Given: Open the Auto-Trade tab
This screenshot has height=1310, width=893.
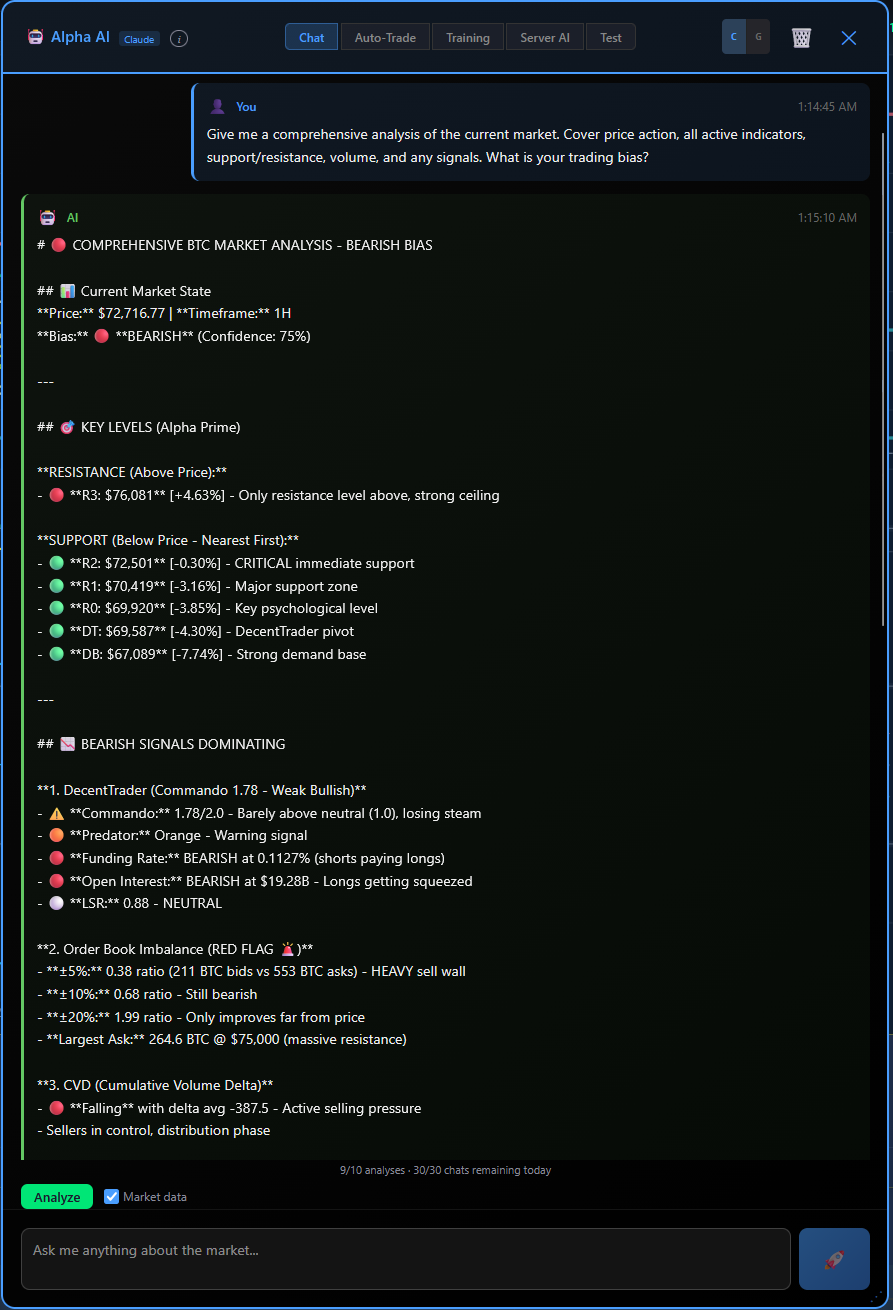Looking at the screenshot, I should (385, 37).
